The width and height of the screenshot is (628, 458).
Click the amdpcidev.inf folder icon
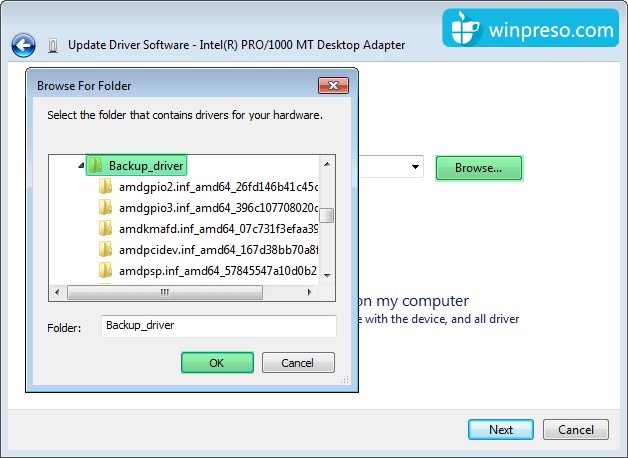[105, 249]
